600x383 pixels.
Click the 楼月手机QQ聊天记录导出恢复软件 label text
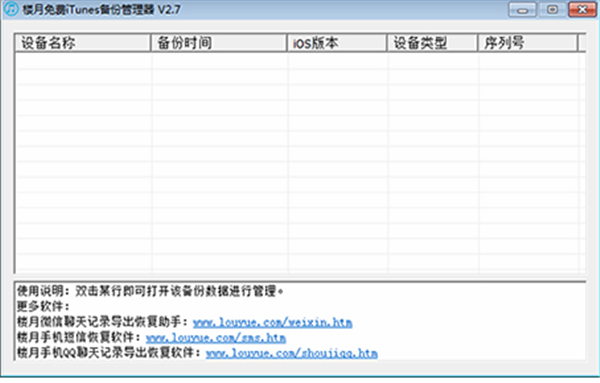(x=109, y=353)
